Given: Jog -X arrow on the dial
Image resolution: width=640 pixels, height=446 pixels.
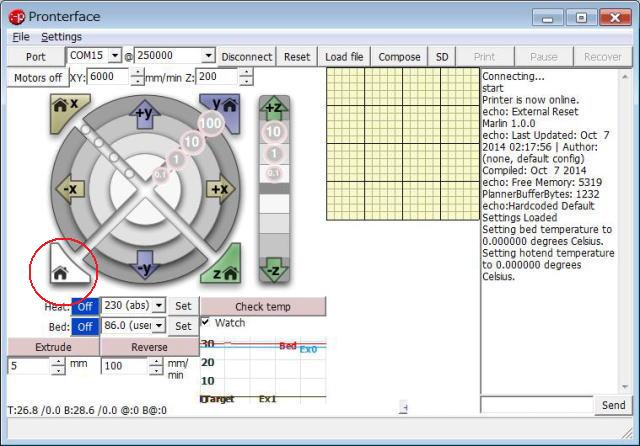Looking at the screenshot, I should pos(70,189).
